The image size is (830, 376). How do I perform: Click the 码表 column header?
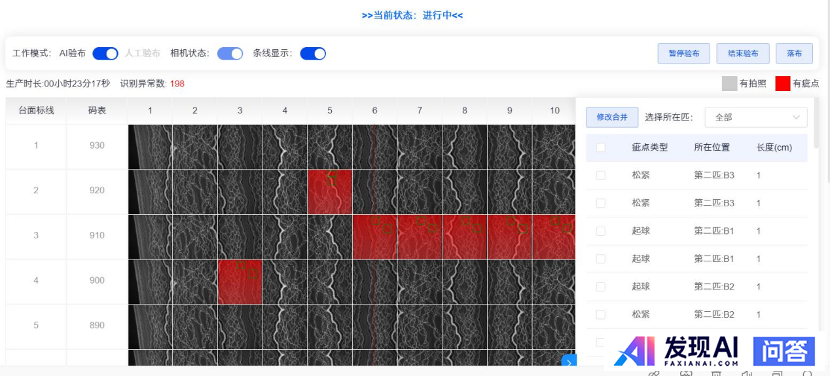point(97,111)
